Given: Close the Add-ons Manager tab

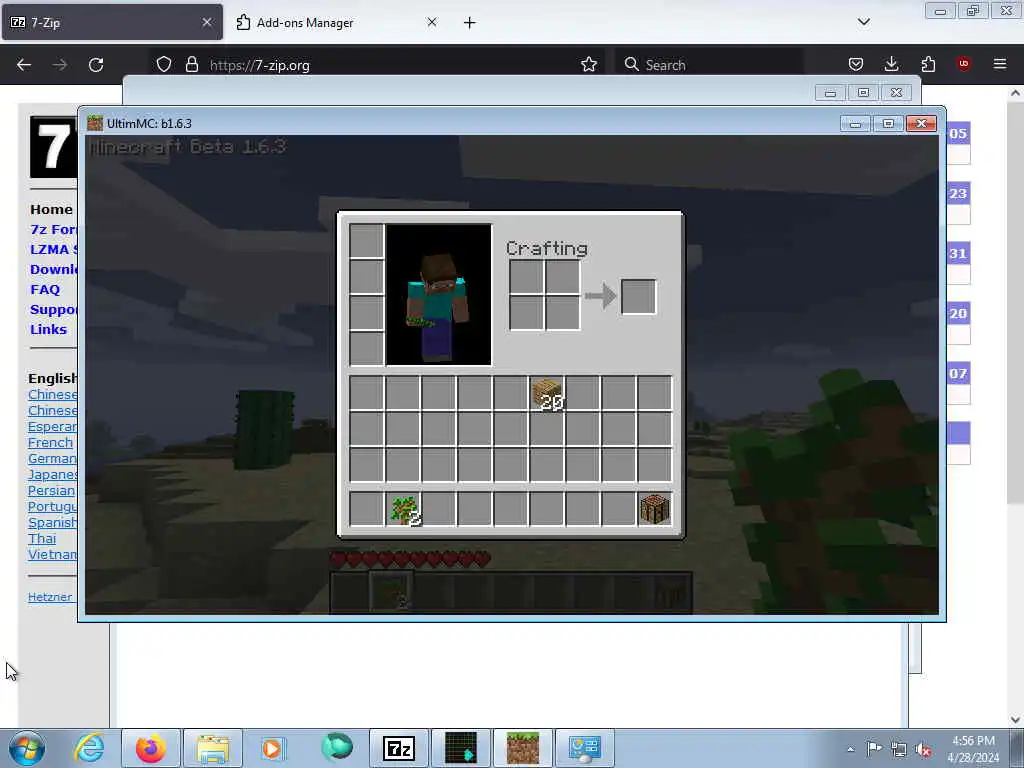Looking at the screenshot, I should pyautogui.click(x=432, y=22).
